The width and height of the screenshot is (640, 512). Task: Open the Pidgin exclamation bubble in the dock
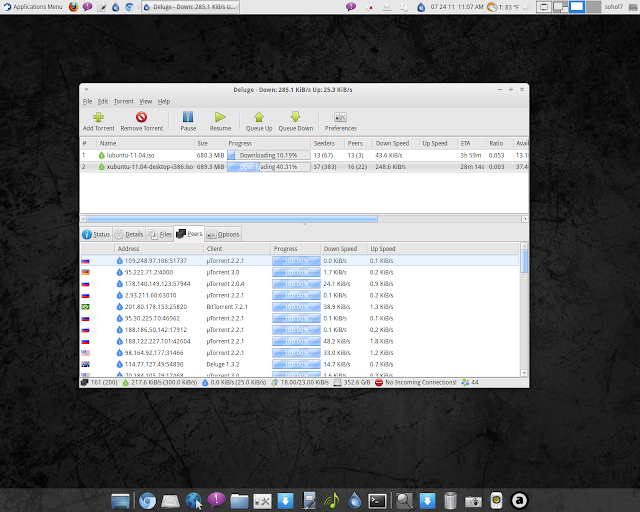pos(216,501)
